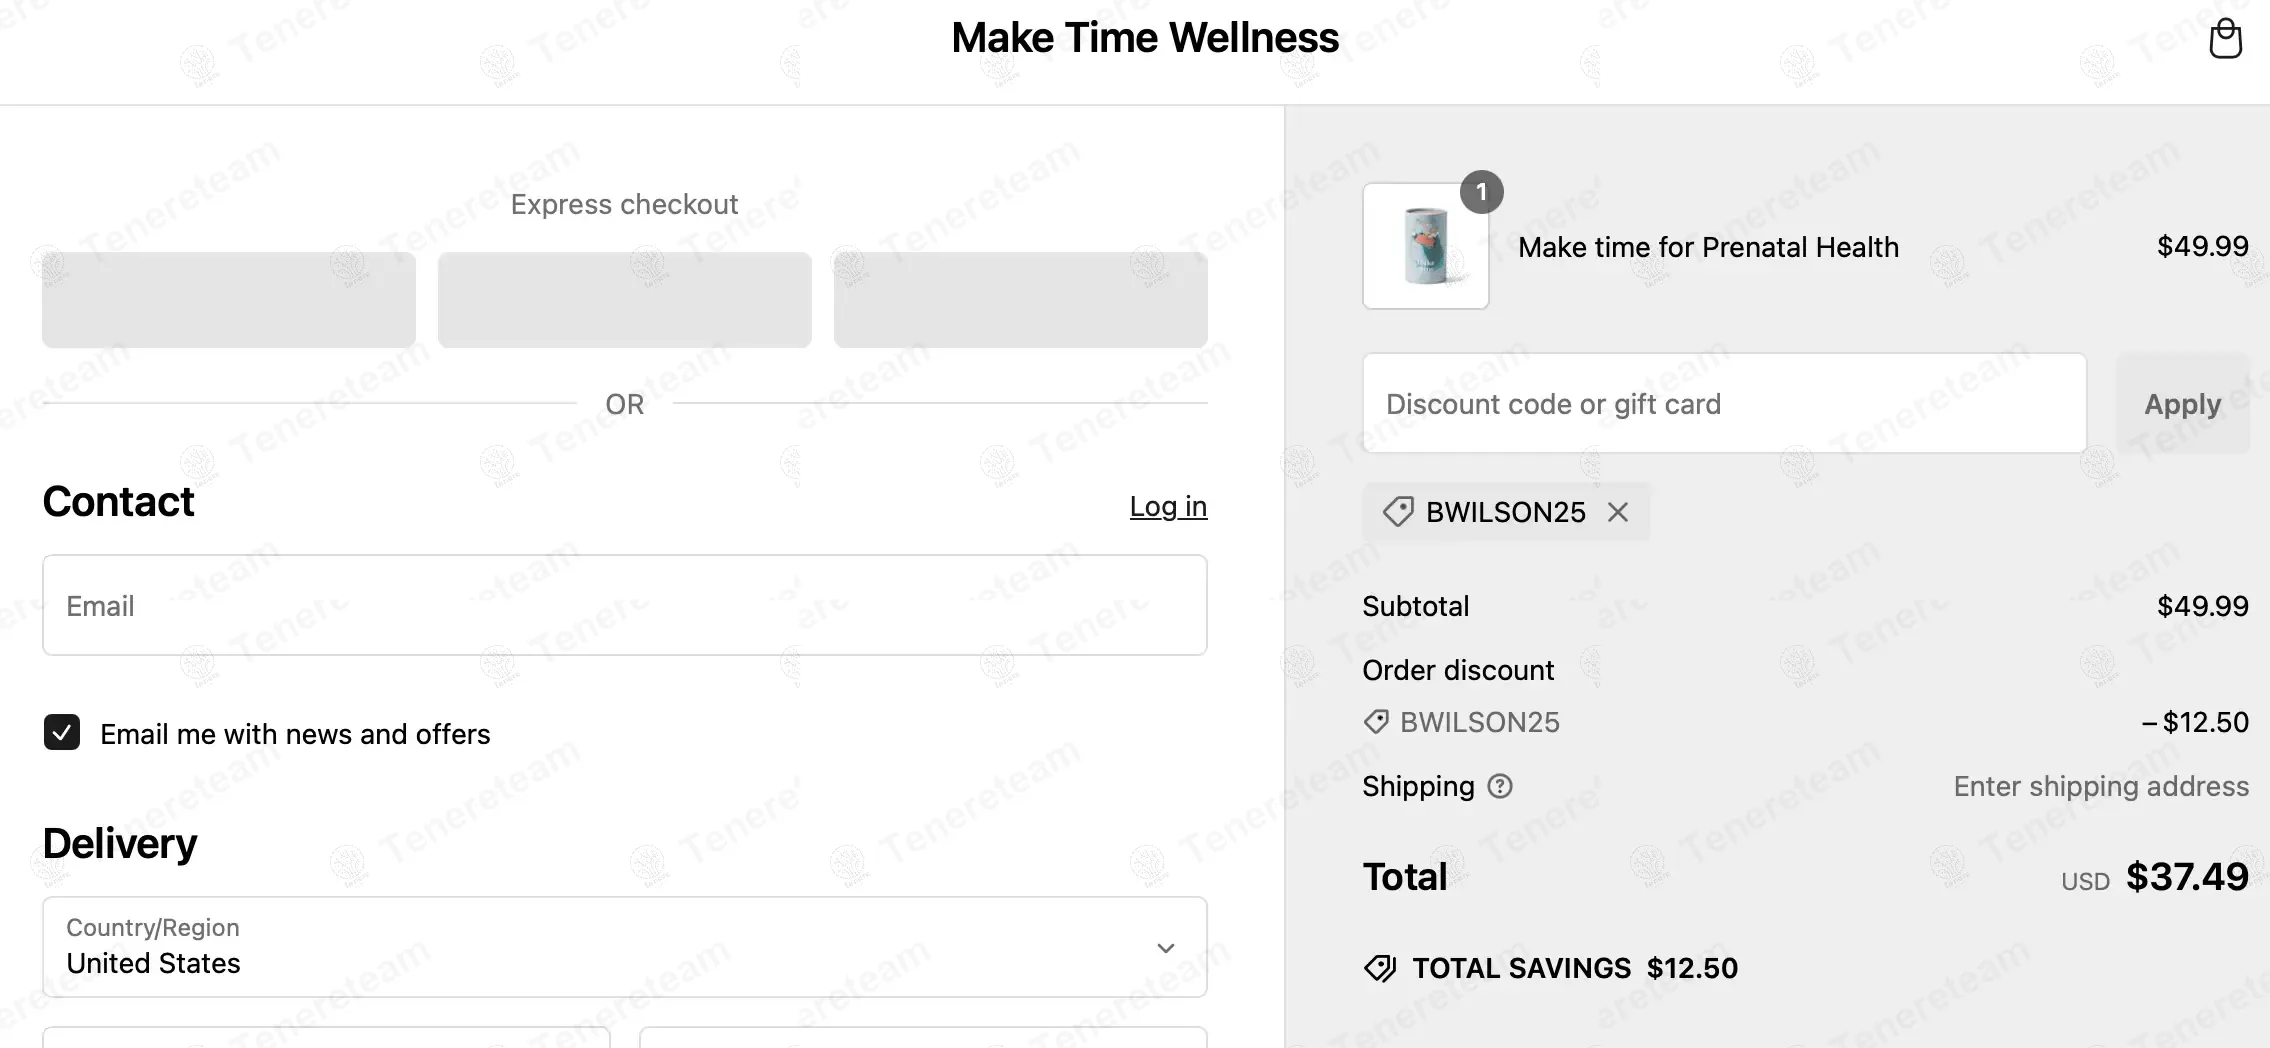2270x1048 pixels.
Task: Click the discount tag icon beside BWILSON25 chip
Action: tap(1398, 512)
